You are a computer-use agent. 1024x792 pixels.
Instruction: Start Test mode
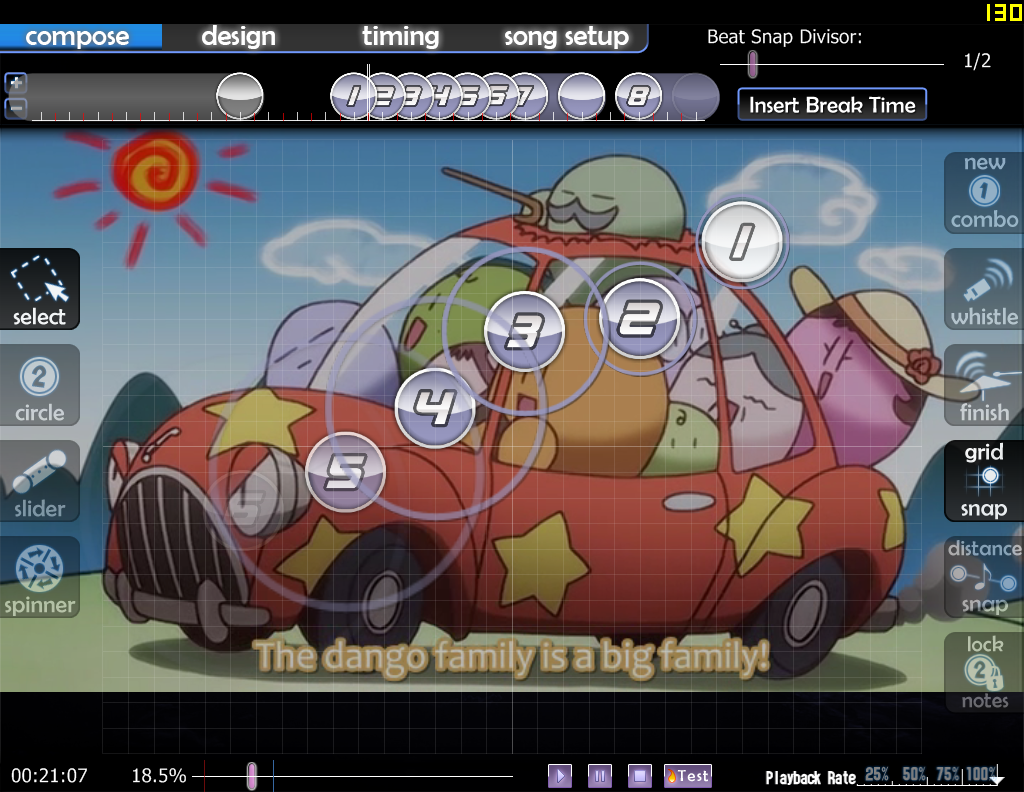687,776
